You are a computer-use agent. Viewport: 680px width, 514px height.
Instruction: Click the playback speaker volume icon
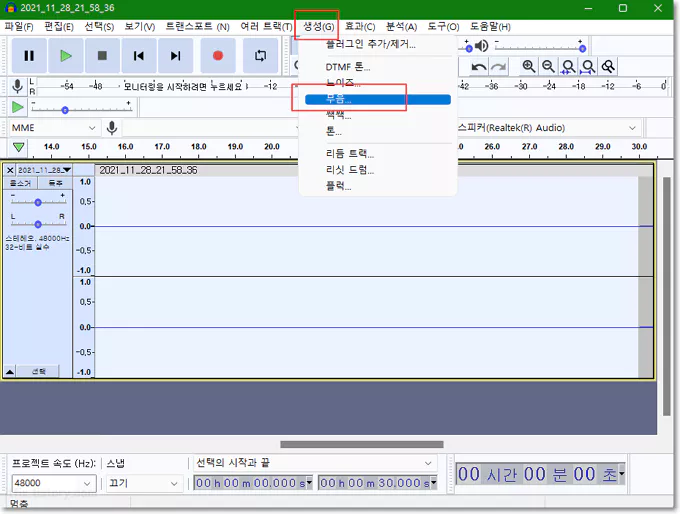(481, 46)
